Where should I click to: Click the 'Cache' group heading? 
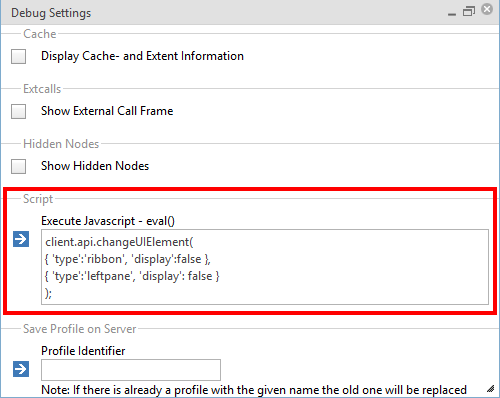pos(40,34)
